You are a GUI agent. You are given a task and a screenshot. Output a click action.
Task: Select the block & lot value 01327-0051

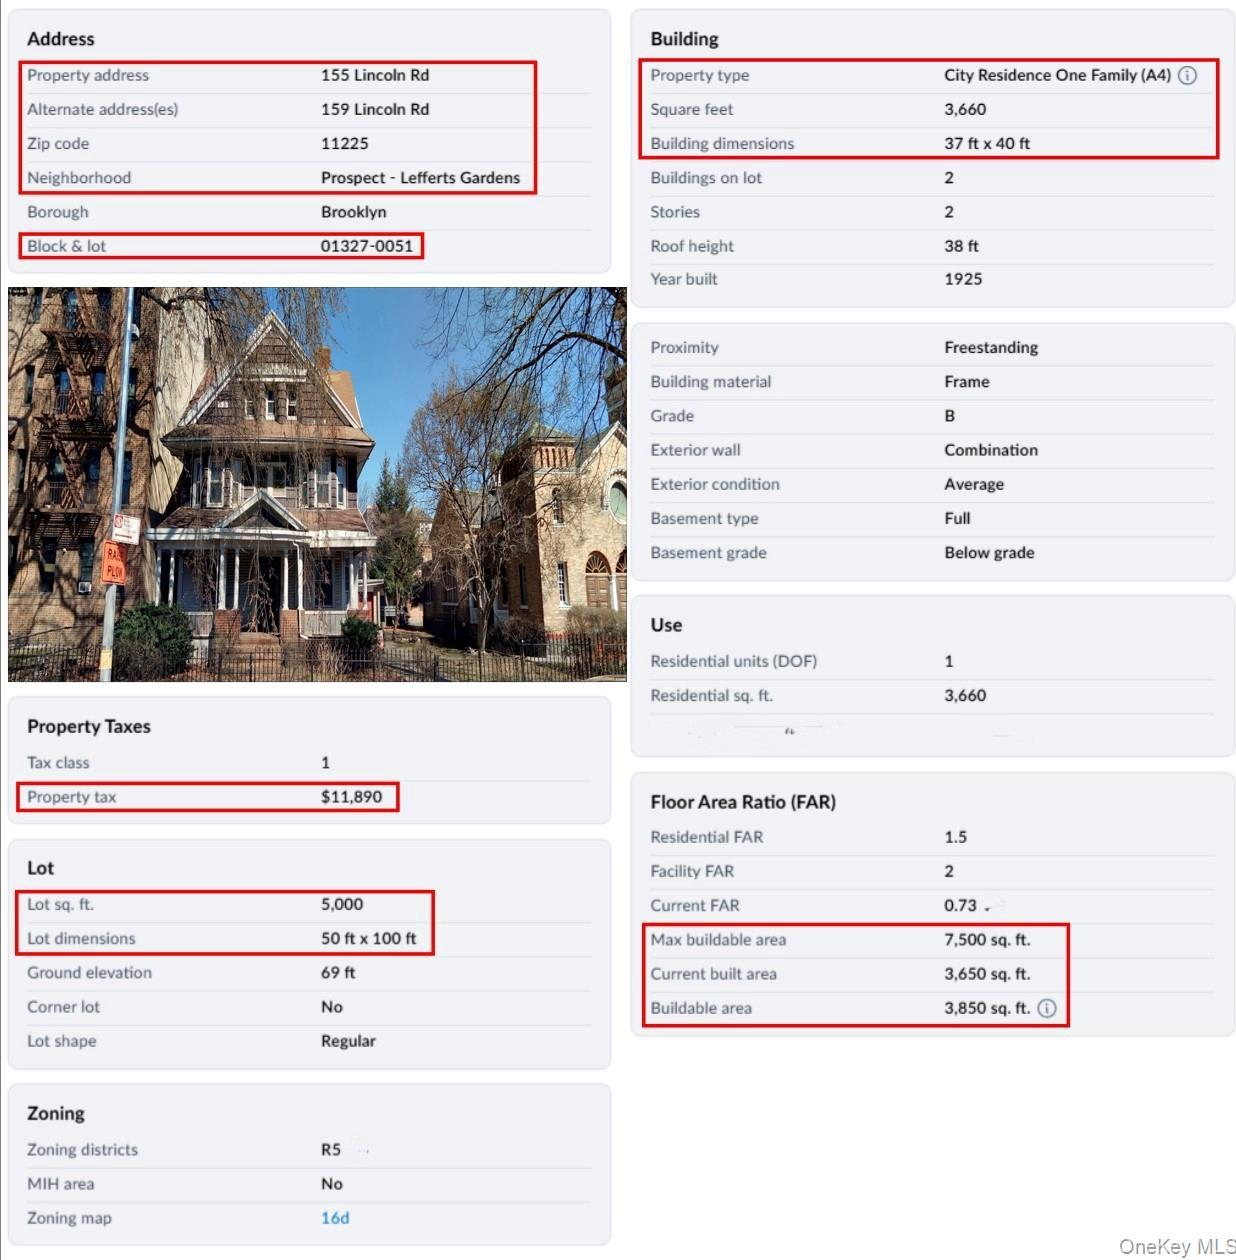click(x=367, y=246)
